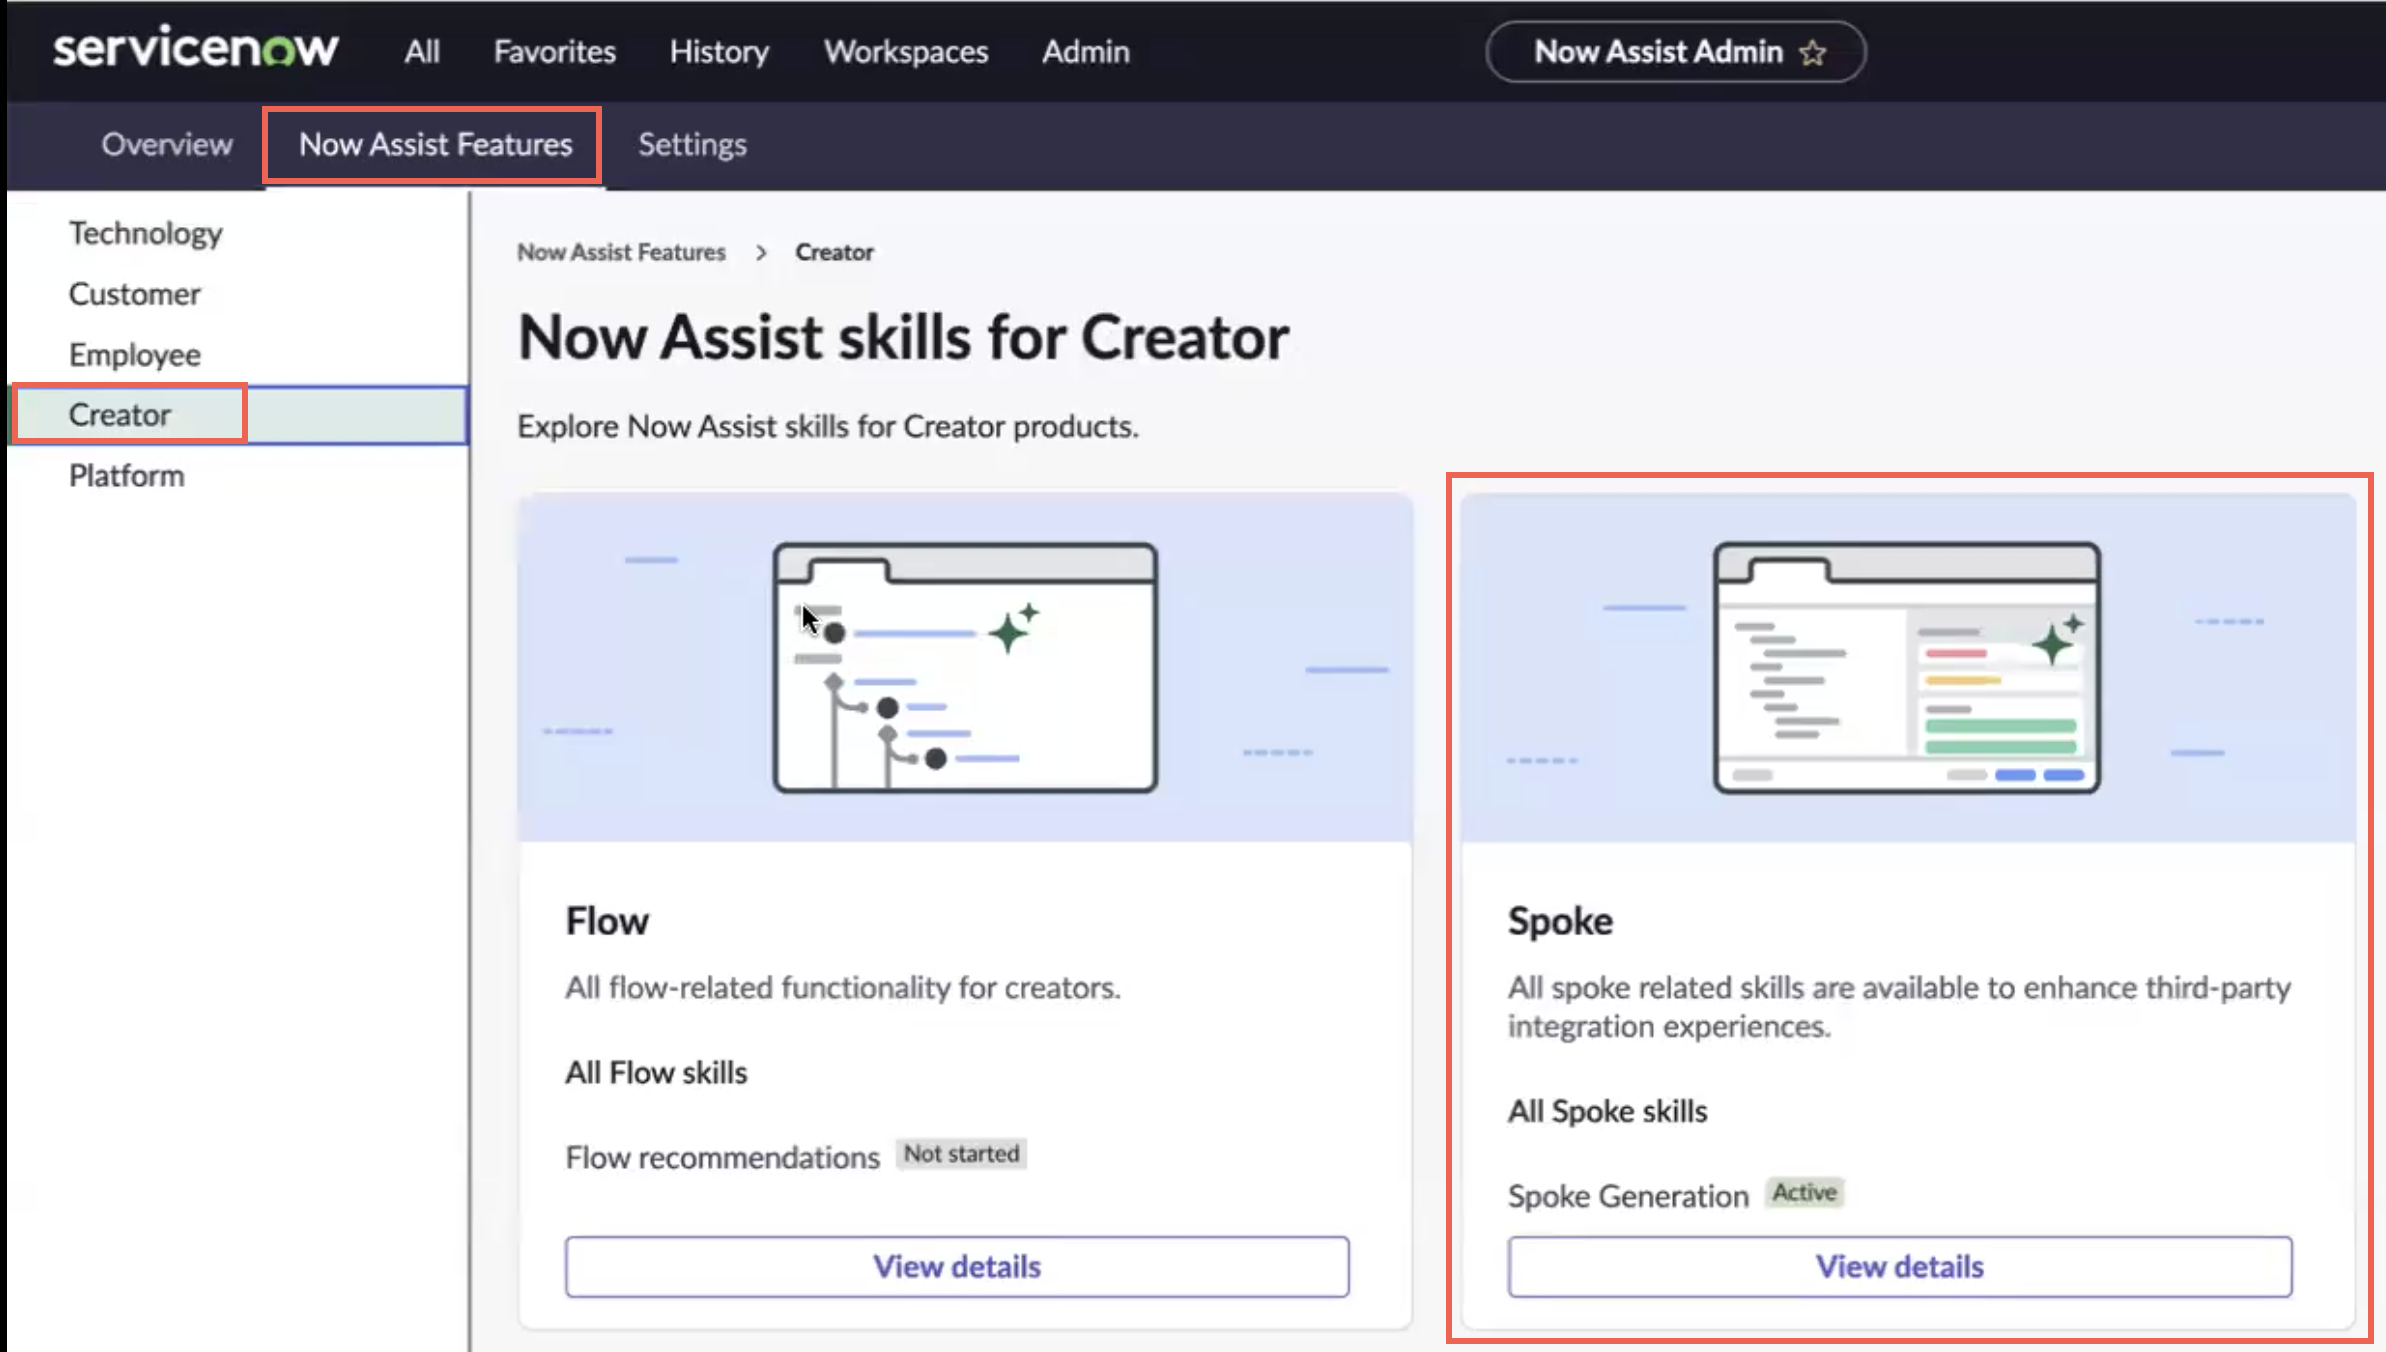This screenshot has height=1352, width=2386.
Task: Click Flow recommendations skill text
Action: pyautogui.click(x=722, y=1157)
